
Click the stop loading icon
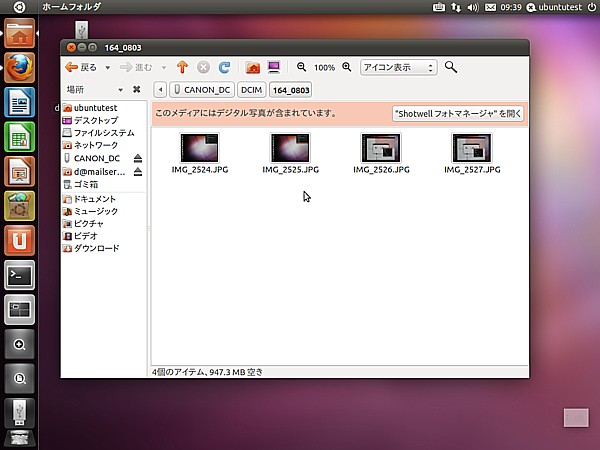[x=203, y=67]
